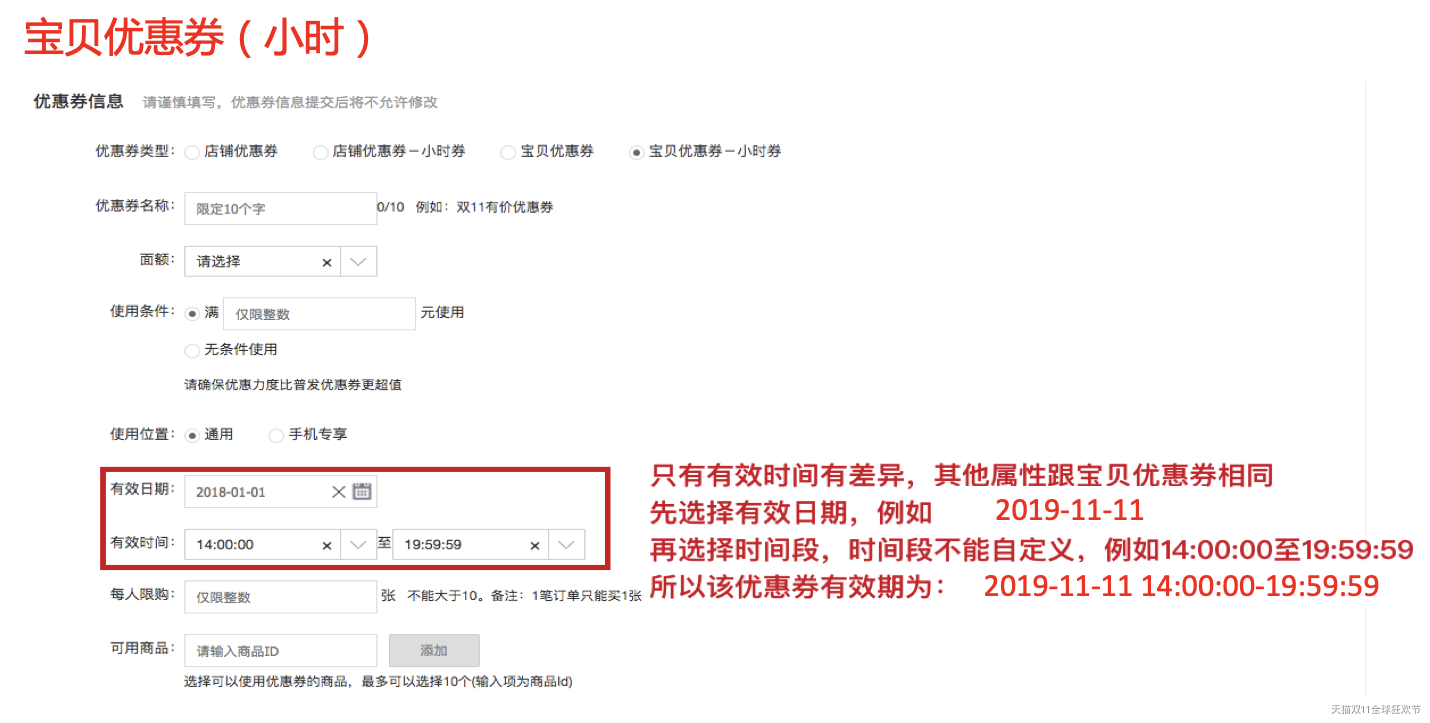Select 宝贝优惠券－小时券 radio option
Viewport: 1430px width, 723px height.
pyautogui.click(x=636, y=152)
